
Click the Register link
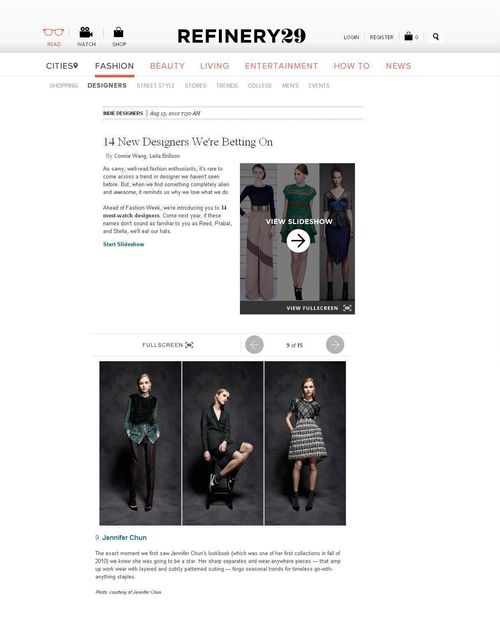pyautogui.click(x=382, y=37)
